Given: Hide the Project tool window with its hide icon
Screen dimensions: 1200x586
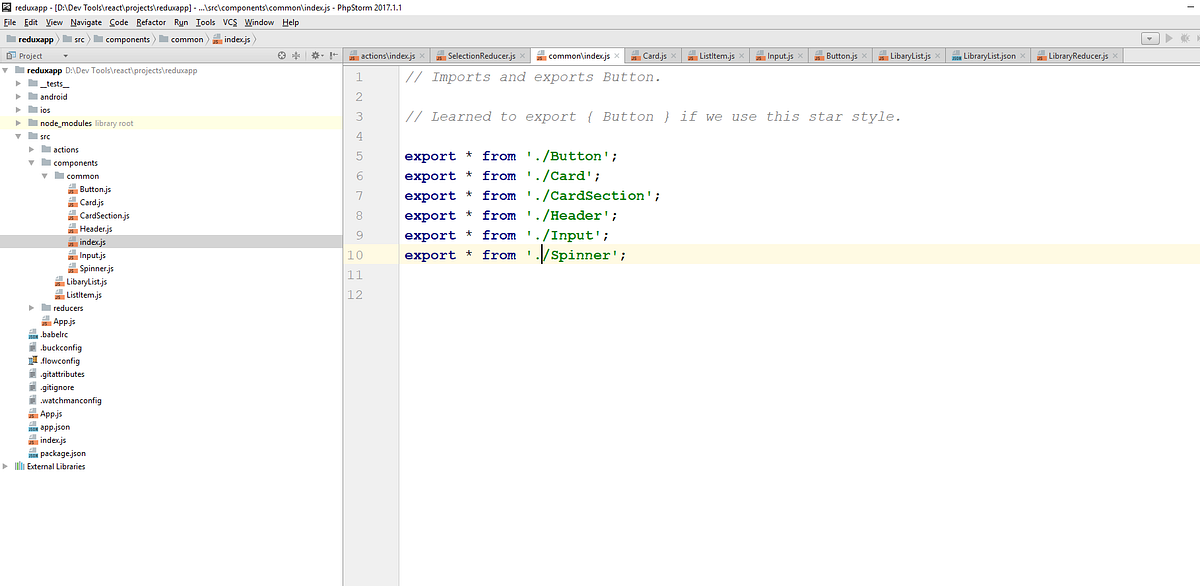Looking at the screenshot, I should tap(333, 55).
